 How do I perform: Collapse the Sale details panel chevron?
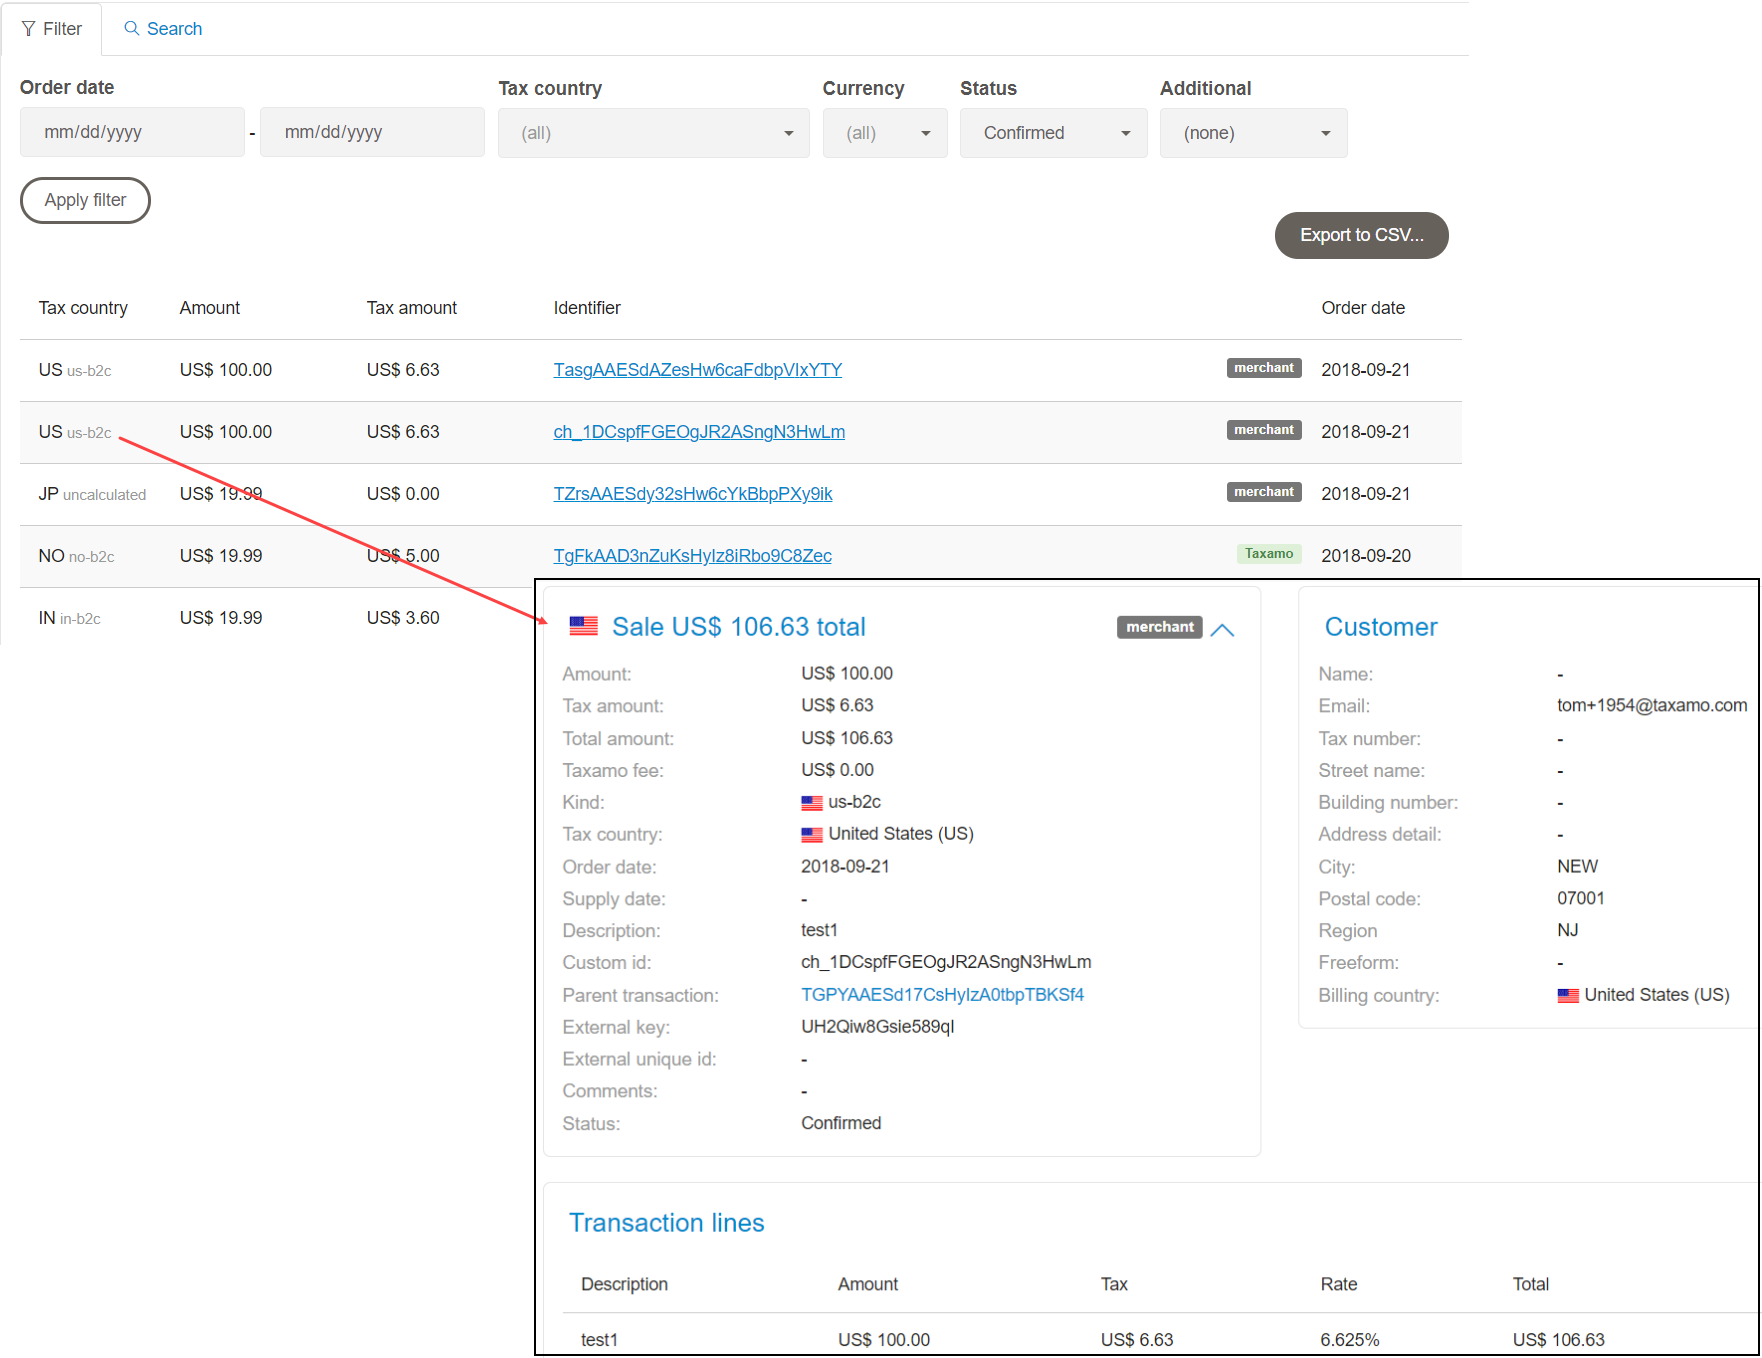[x=1222, y=630]
